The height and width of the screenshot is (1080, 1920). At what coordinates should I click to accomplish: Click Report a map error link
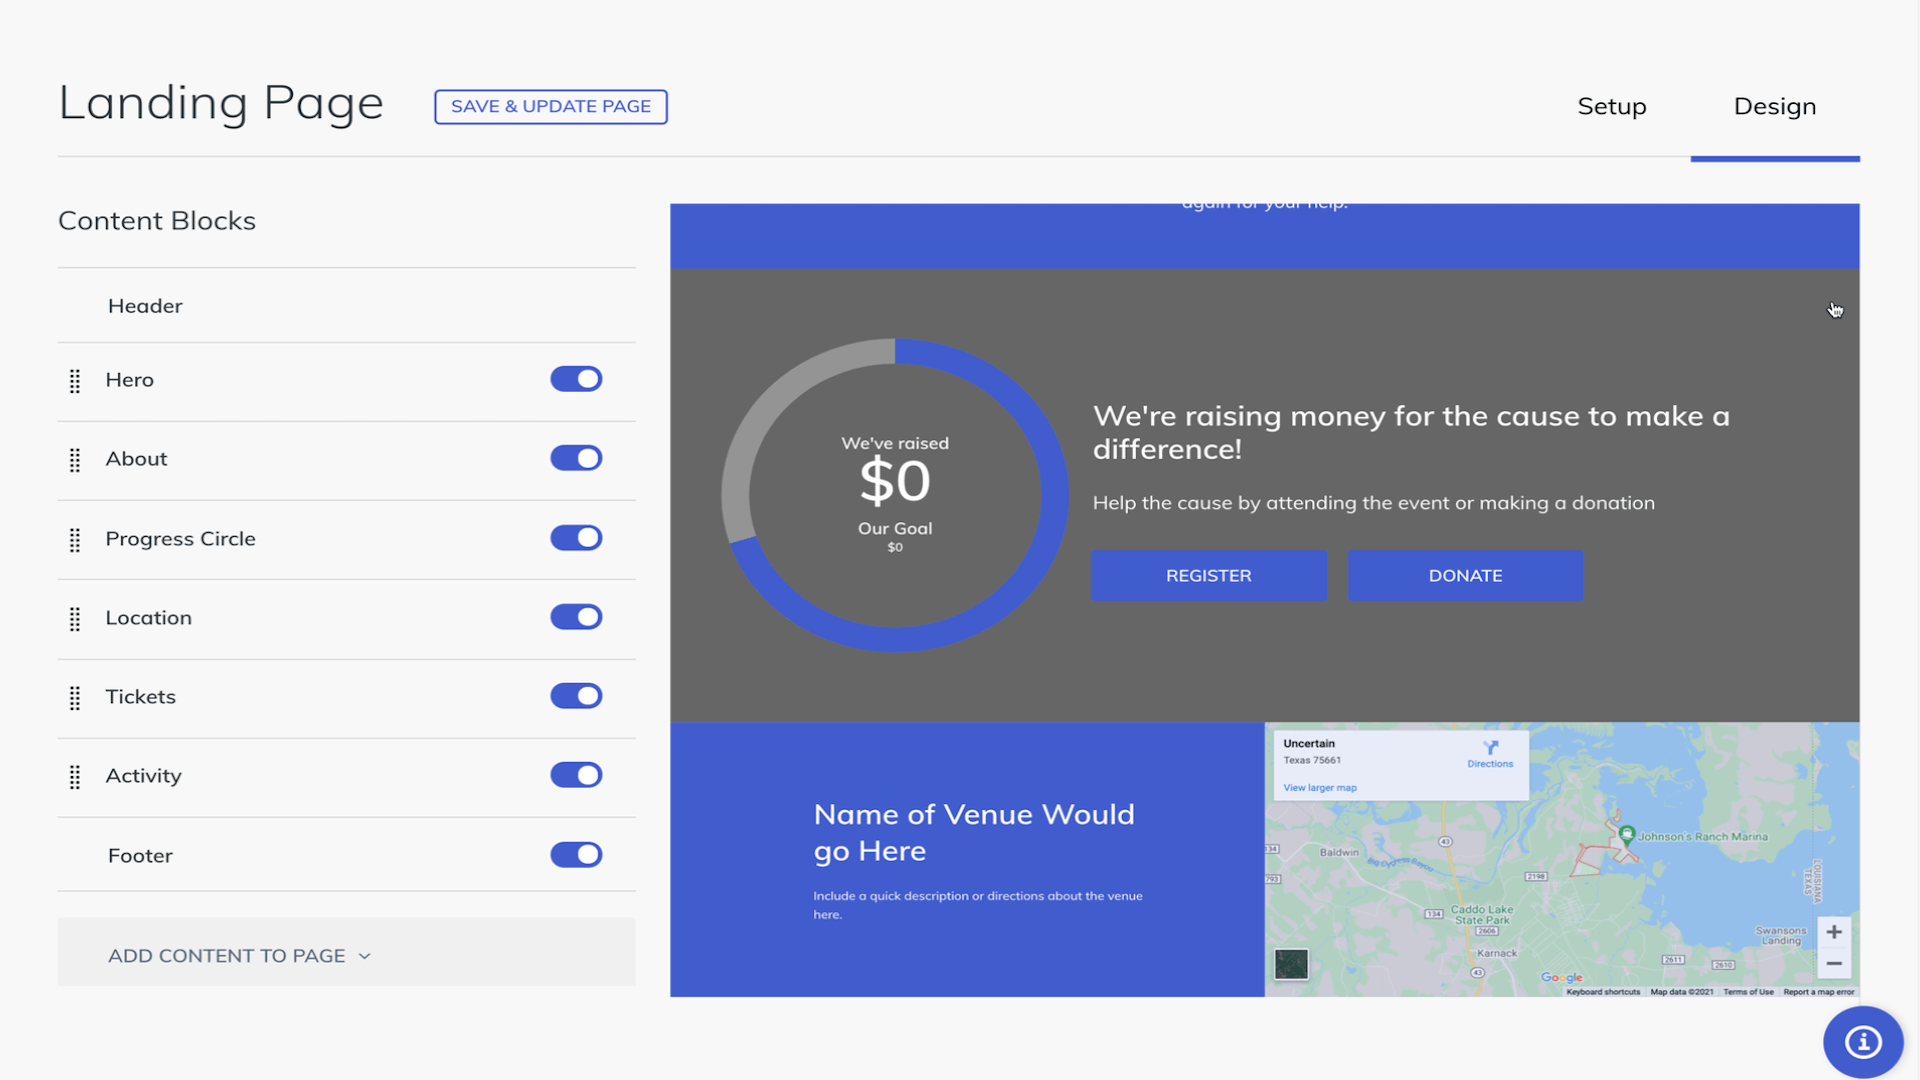pyautogui.click(x=1818, y=992)
